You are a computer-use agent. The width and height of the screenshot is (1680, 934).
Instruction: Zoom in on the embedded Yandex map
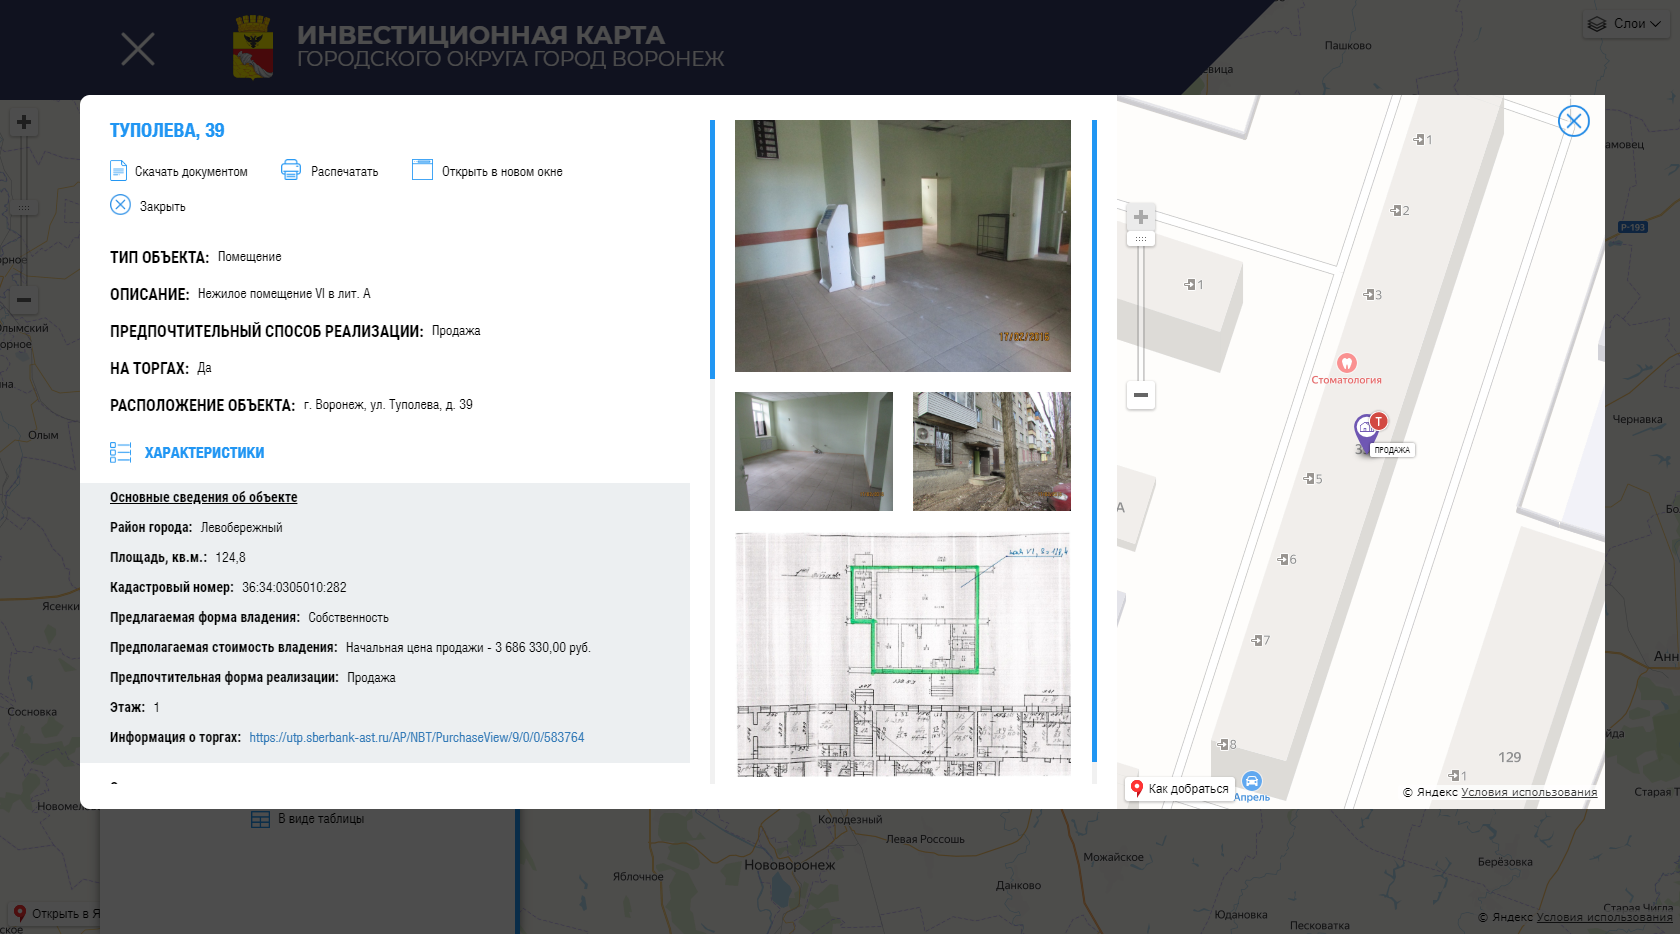(1141, 217)
